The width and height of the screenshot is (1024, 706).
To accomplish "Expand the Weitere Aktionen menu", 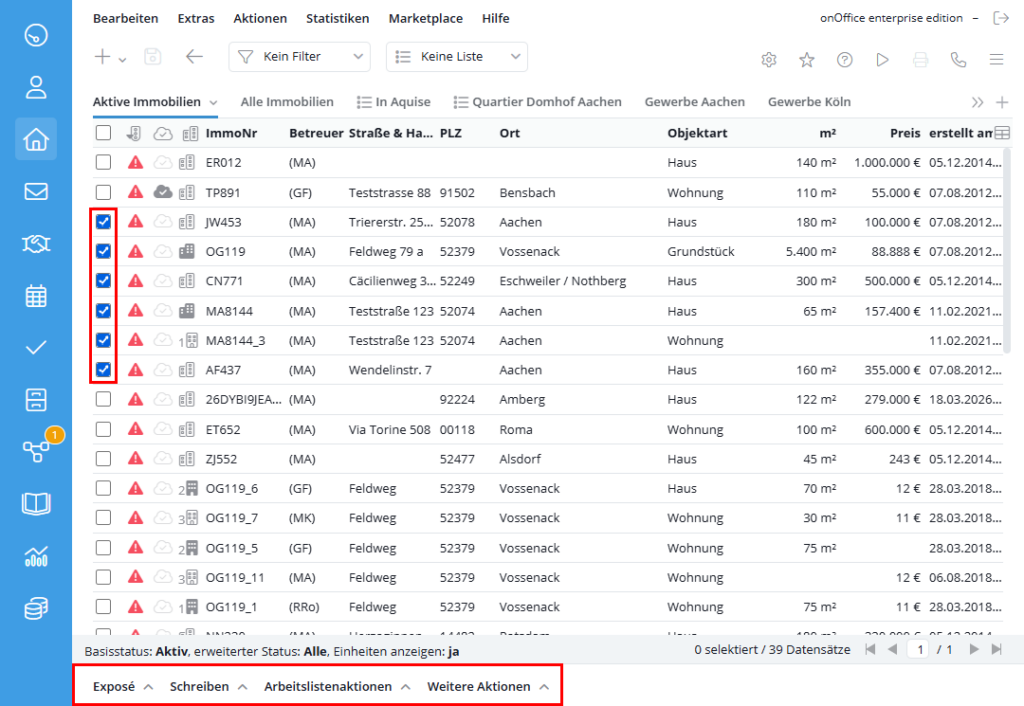I will pyautogui.click(x=488, y=686).
